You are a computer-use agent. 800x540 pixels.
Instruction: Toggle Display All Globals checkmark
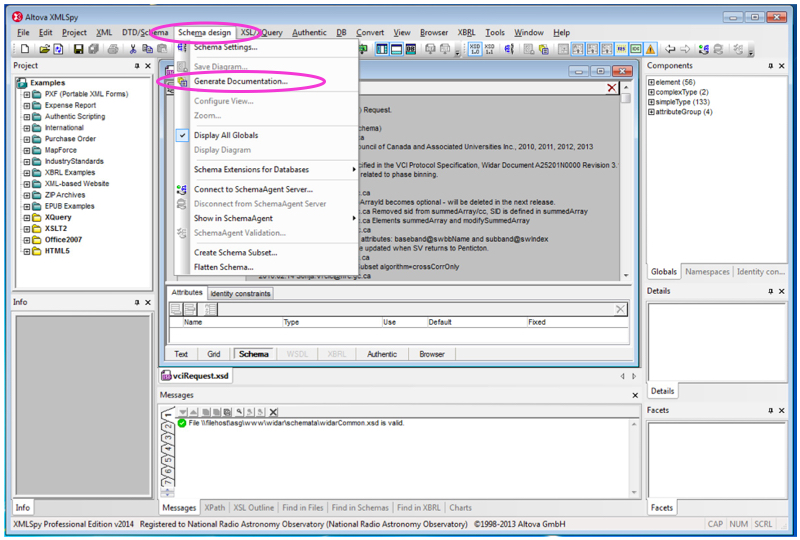click(183, 135)
